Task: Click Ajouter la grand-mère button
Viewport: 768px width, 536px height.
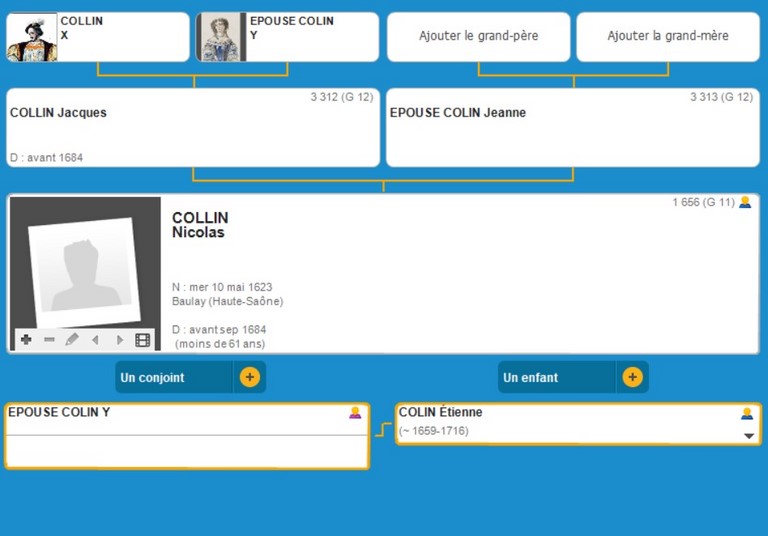Action: pyautogui.click(x=667, y=36)
